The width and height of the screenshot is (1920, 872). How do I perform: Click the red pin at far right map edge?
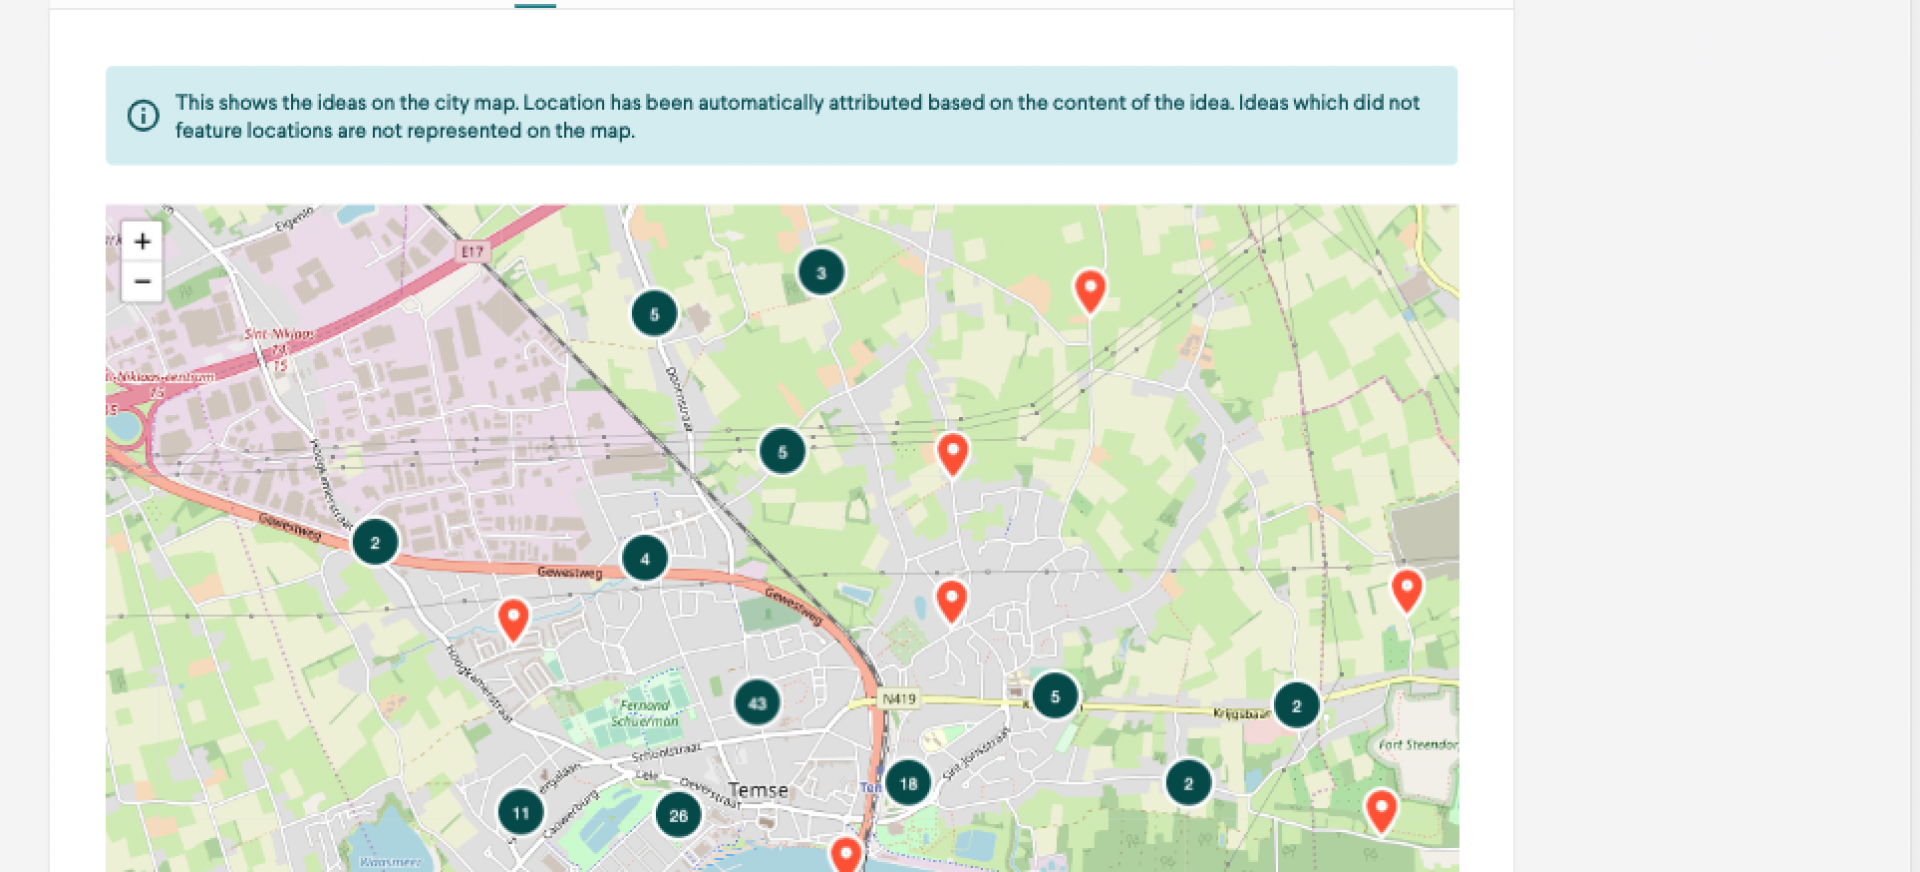pos(1407,589)
